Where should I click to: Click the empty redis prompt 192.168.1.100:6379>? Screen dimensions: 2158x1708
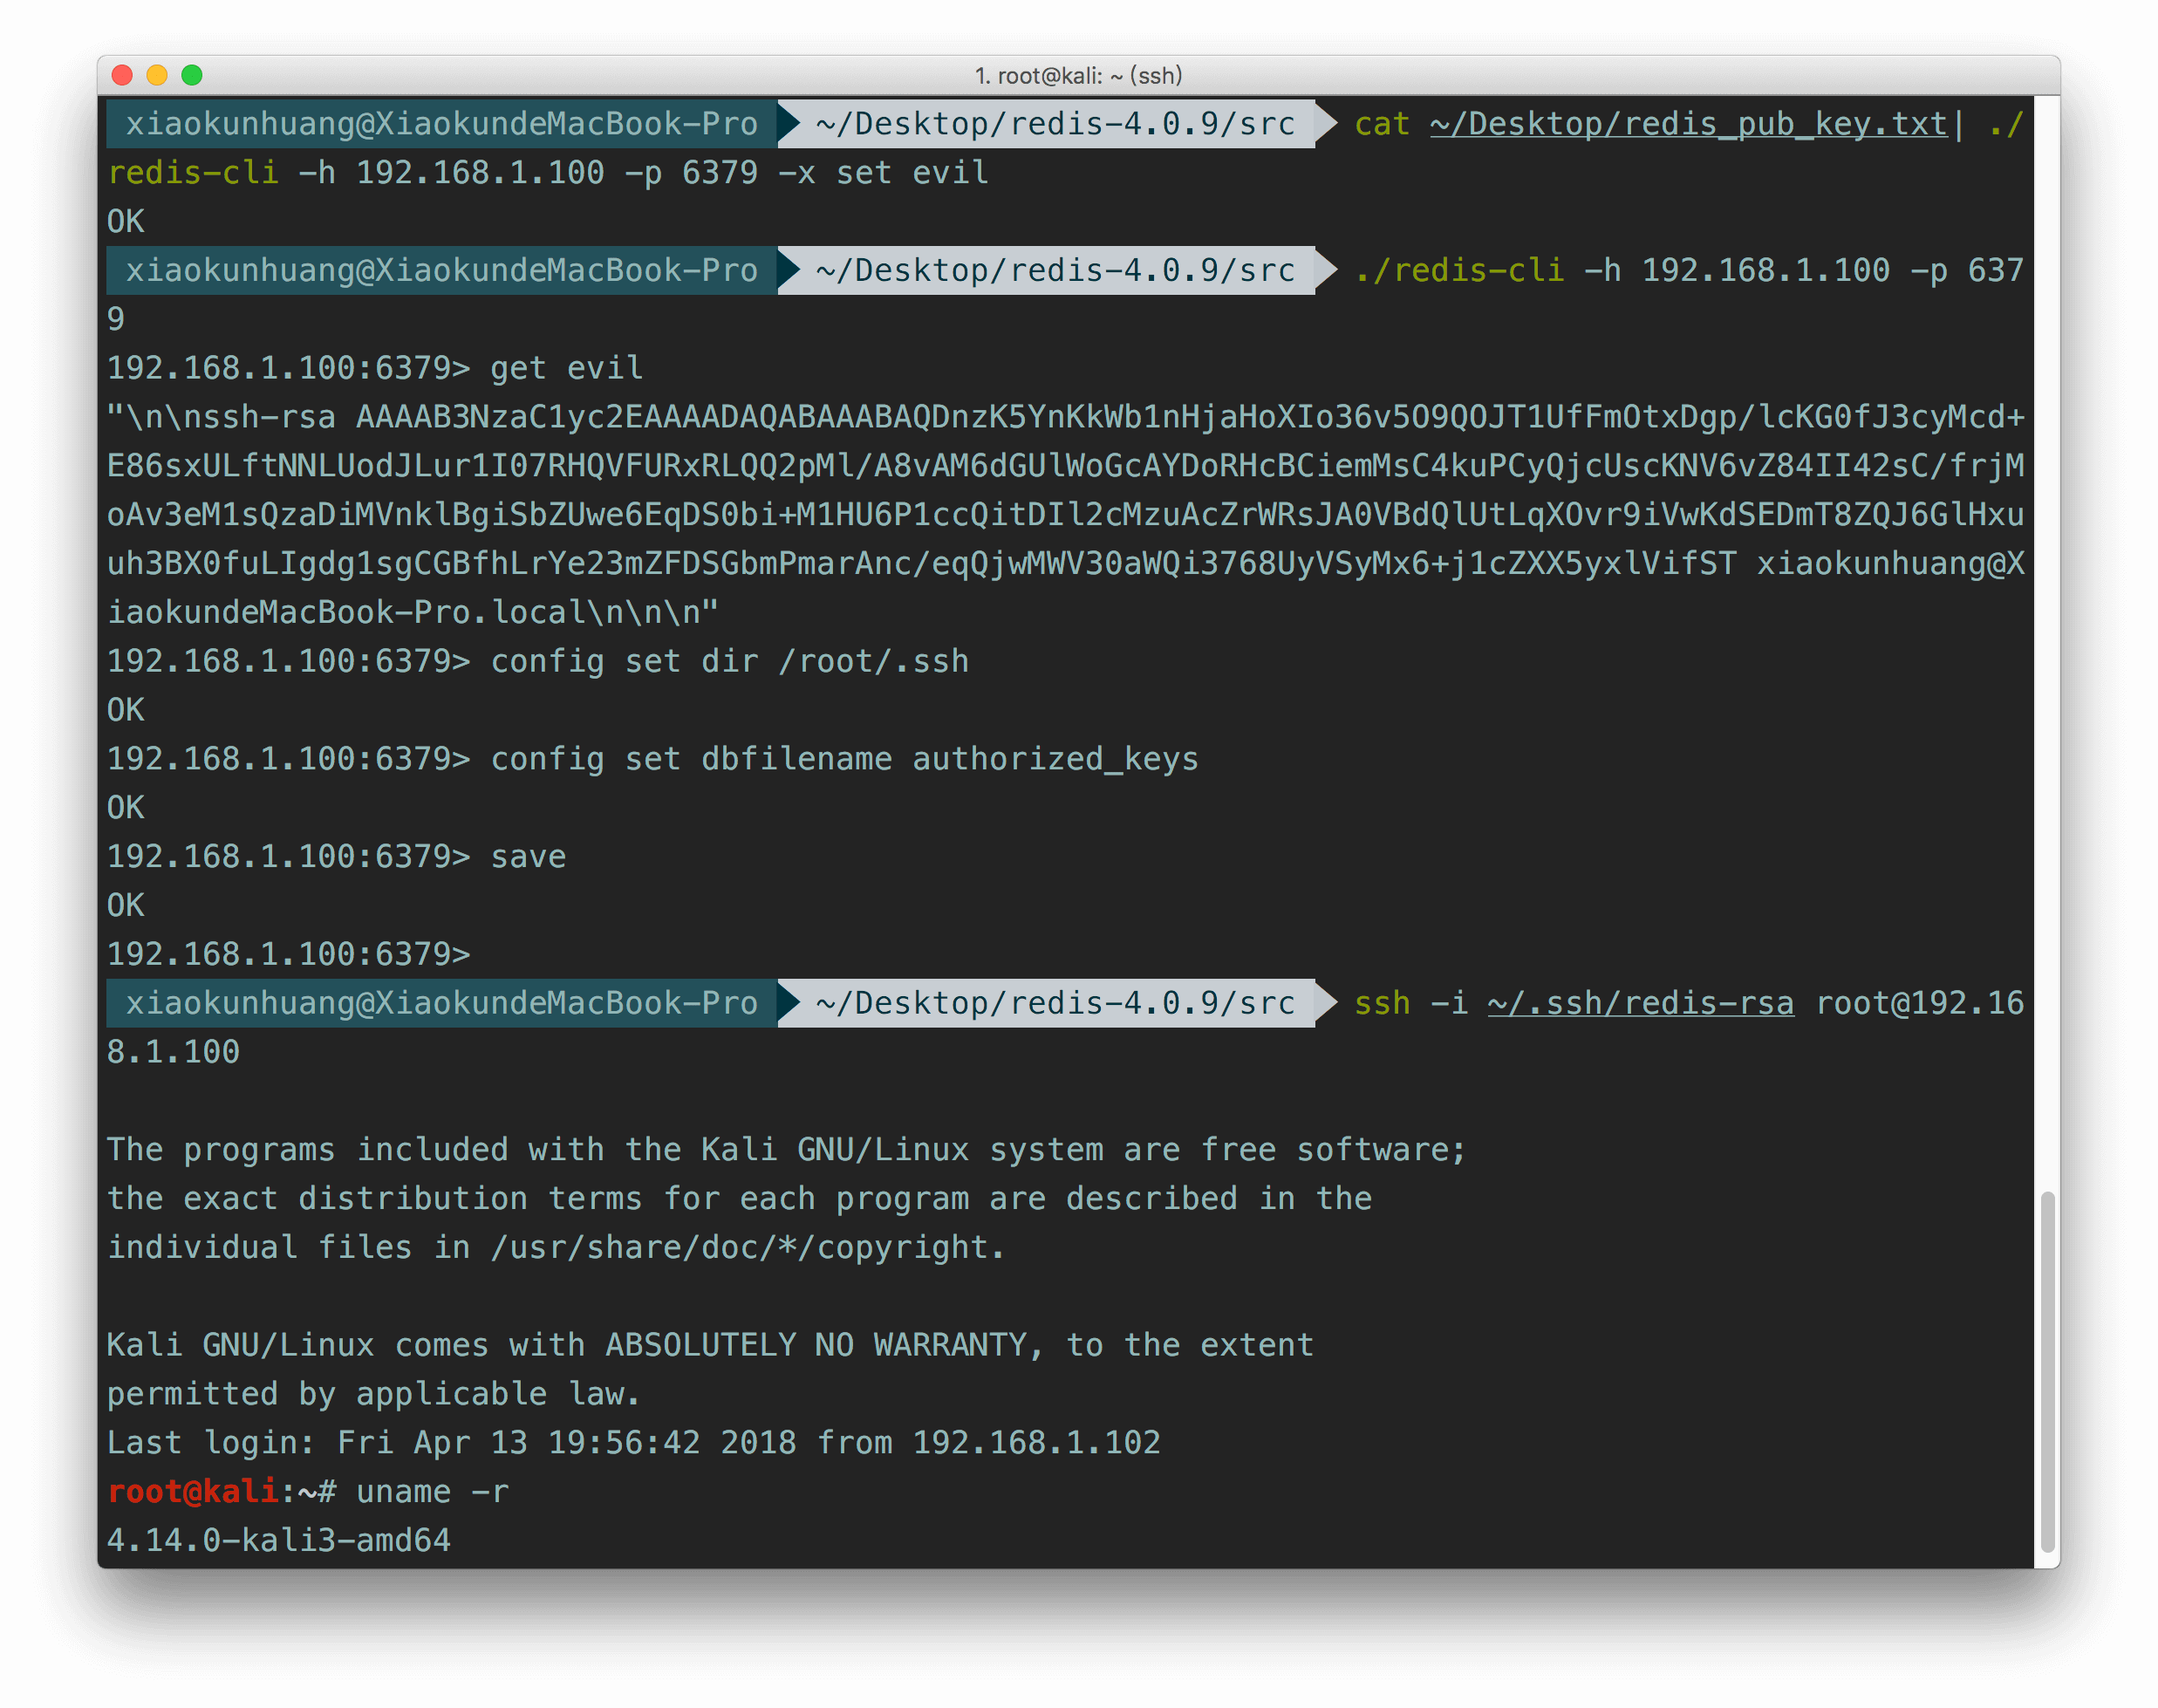tap(288, 954)
